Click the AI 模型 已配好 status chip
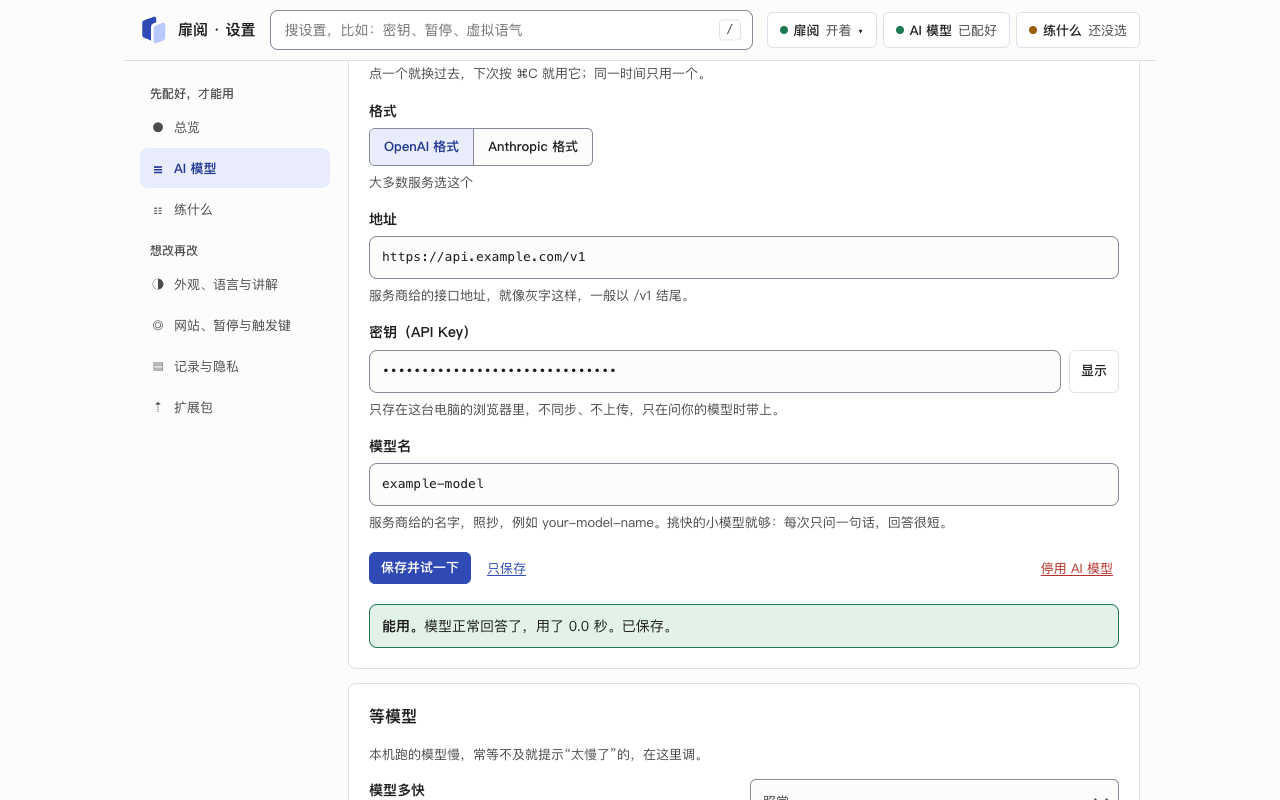Screen dimensions: 1280x800 (x=946, y=30)
